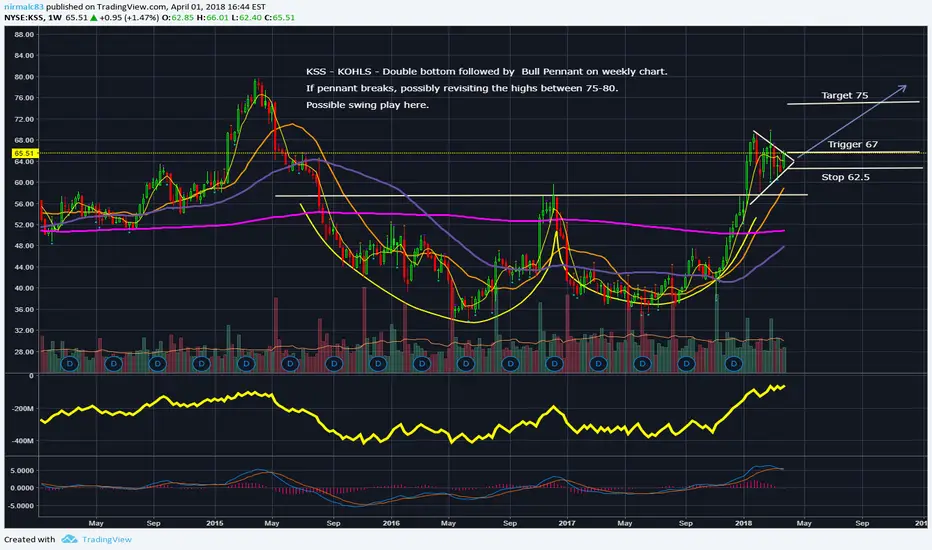Viewport: 932px width, 550px height.
Task: Click the 80.00 price axis label
Action: pos(24,77)
